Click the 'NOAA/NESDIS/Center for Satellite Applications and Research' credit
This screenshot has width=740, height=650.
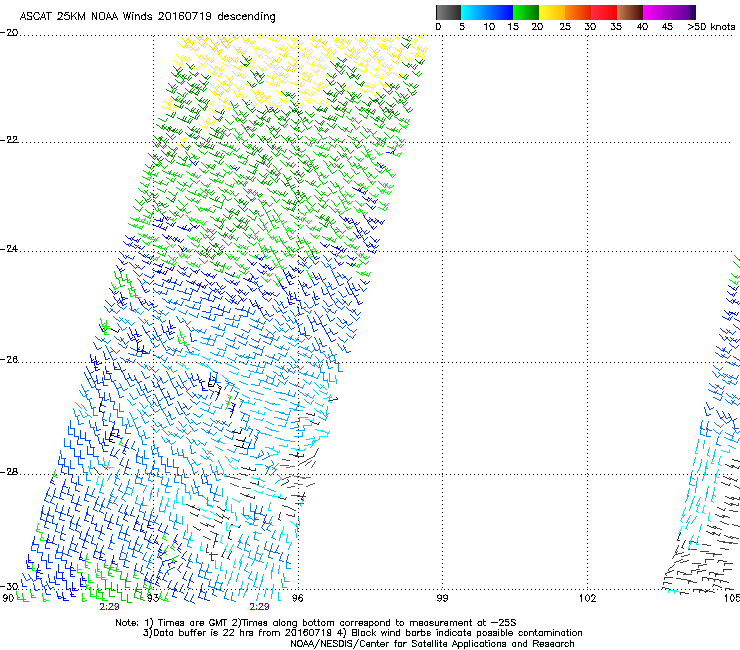click(432, 644)
